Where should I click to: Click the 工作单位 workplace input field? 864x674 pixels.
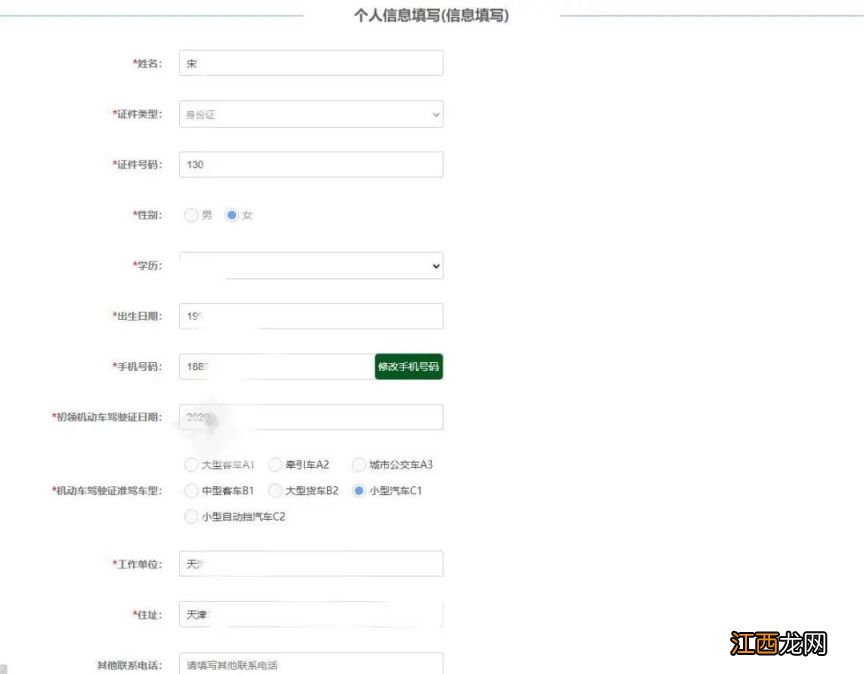(310, 563)
